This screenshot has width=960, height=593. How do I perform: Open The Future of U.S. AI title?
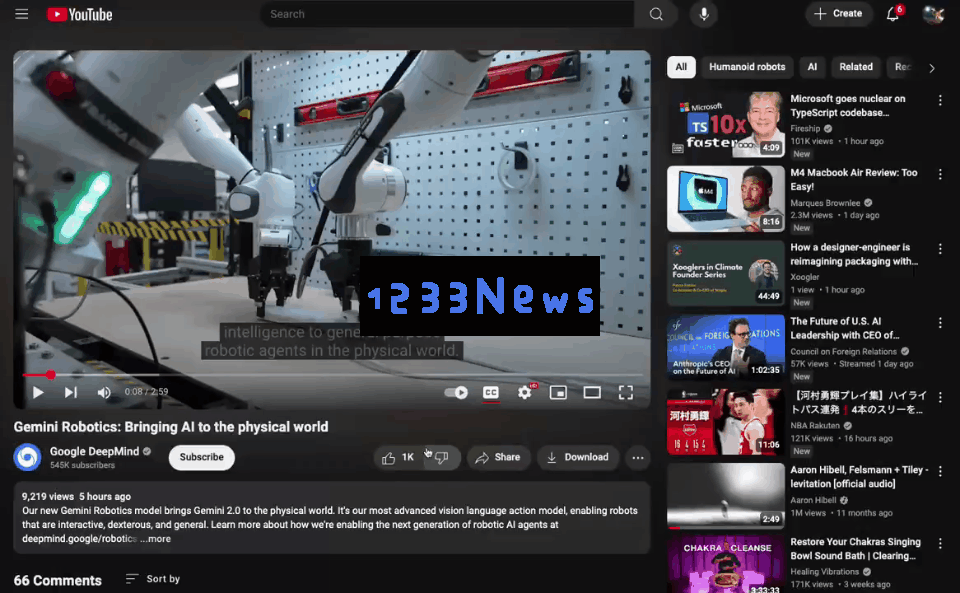(x=845, y=328)
